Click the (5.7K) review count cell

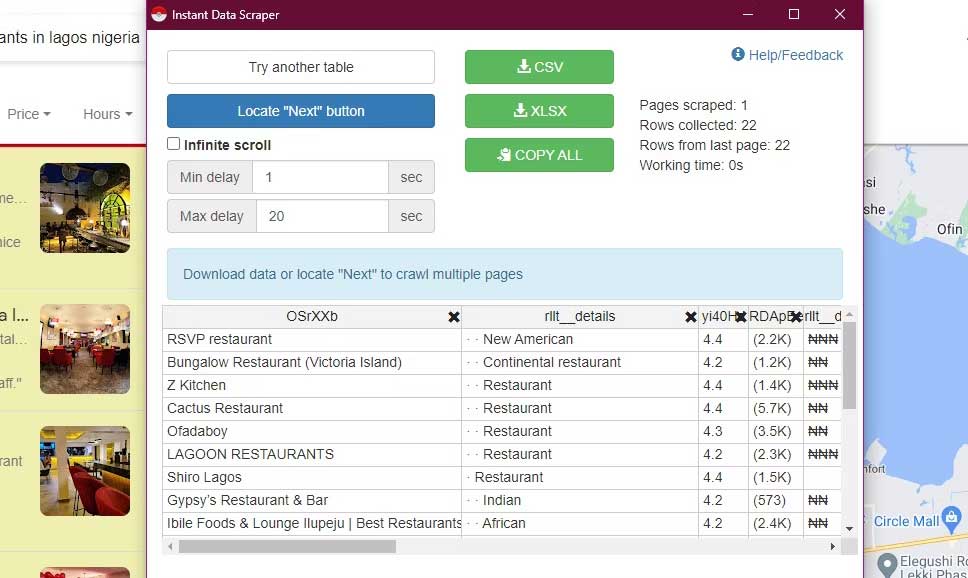[x=775, y=408]
